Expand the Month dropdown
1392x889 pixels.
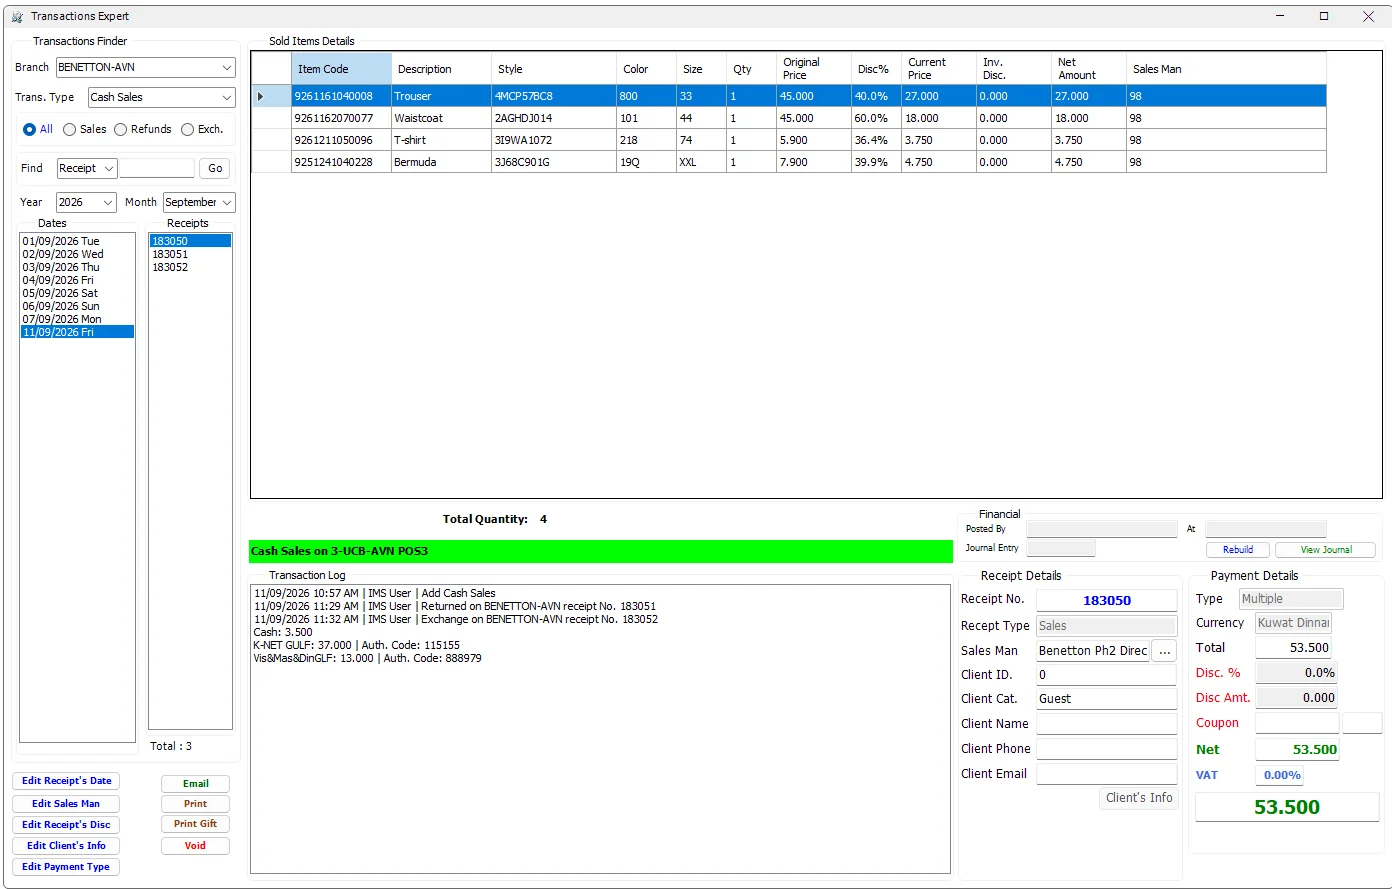coord(227,202)
